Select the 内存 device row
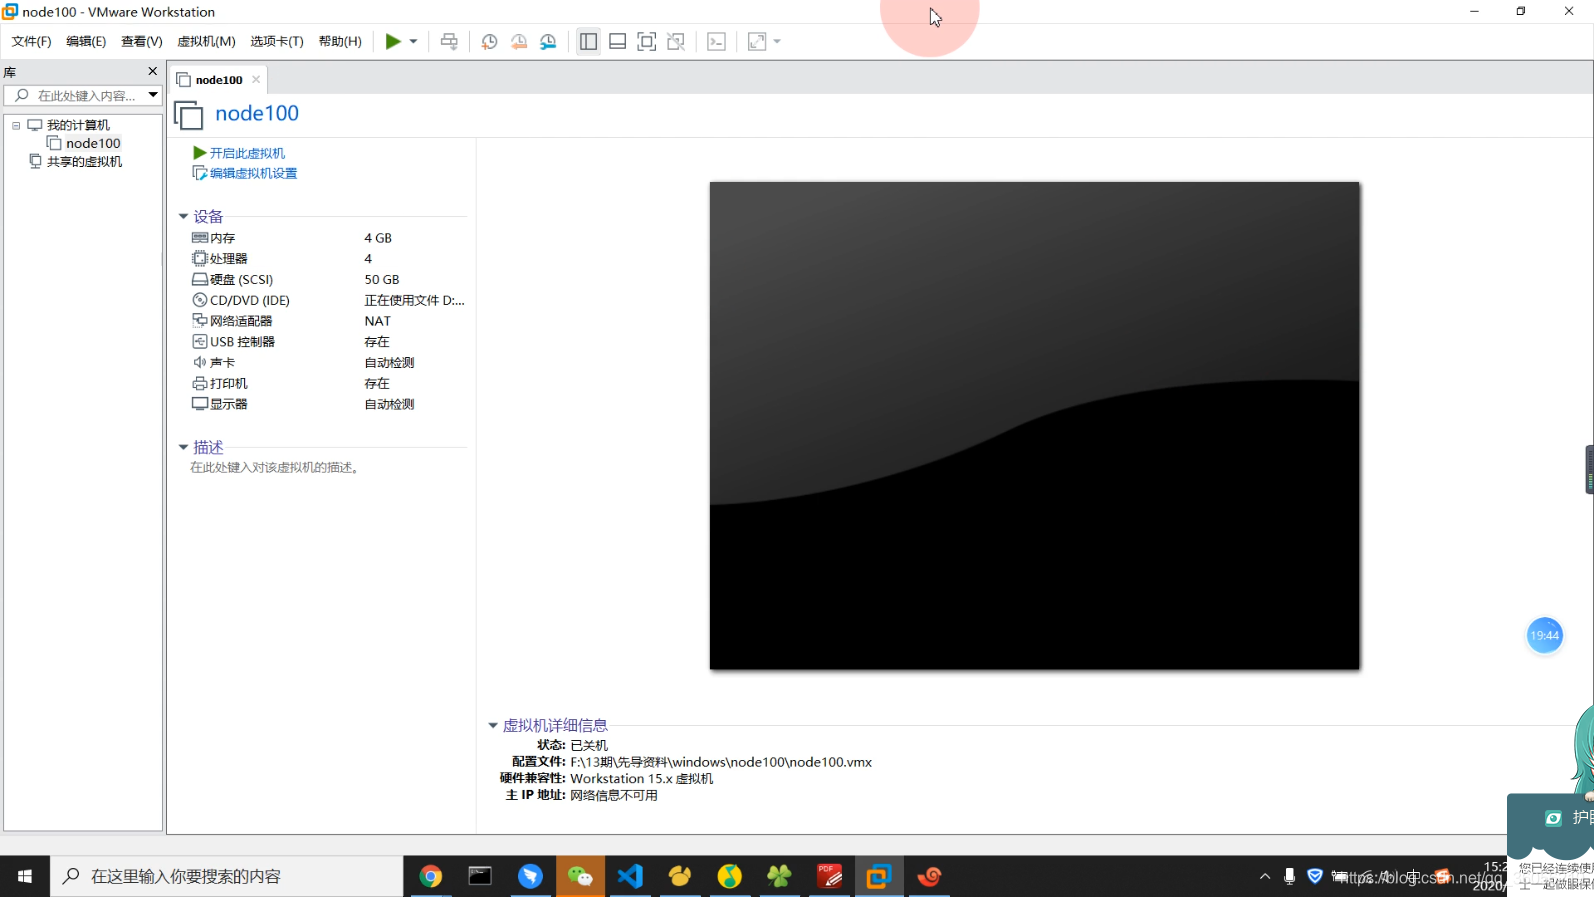The width and height of the screenshot is (1594, 897). [328, 238]
